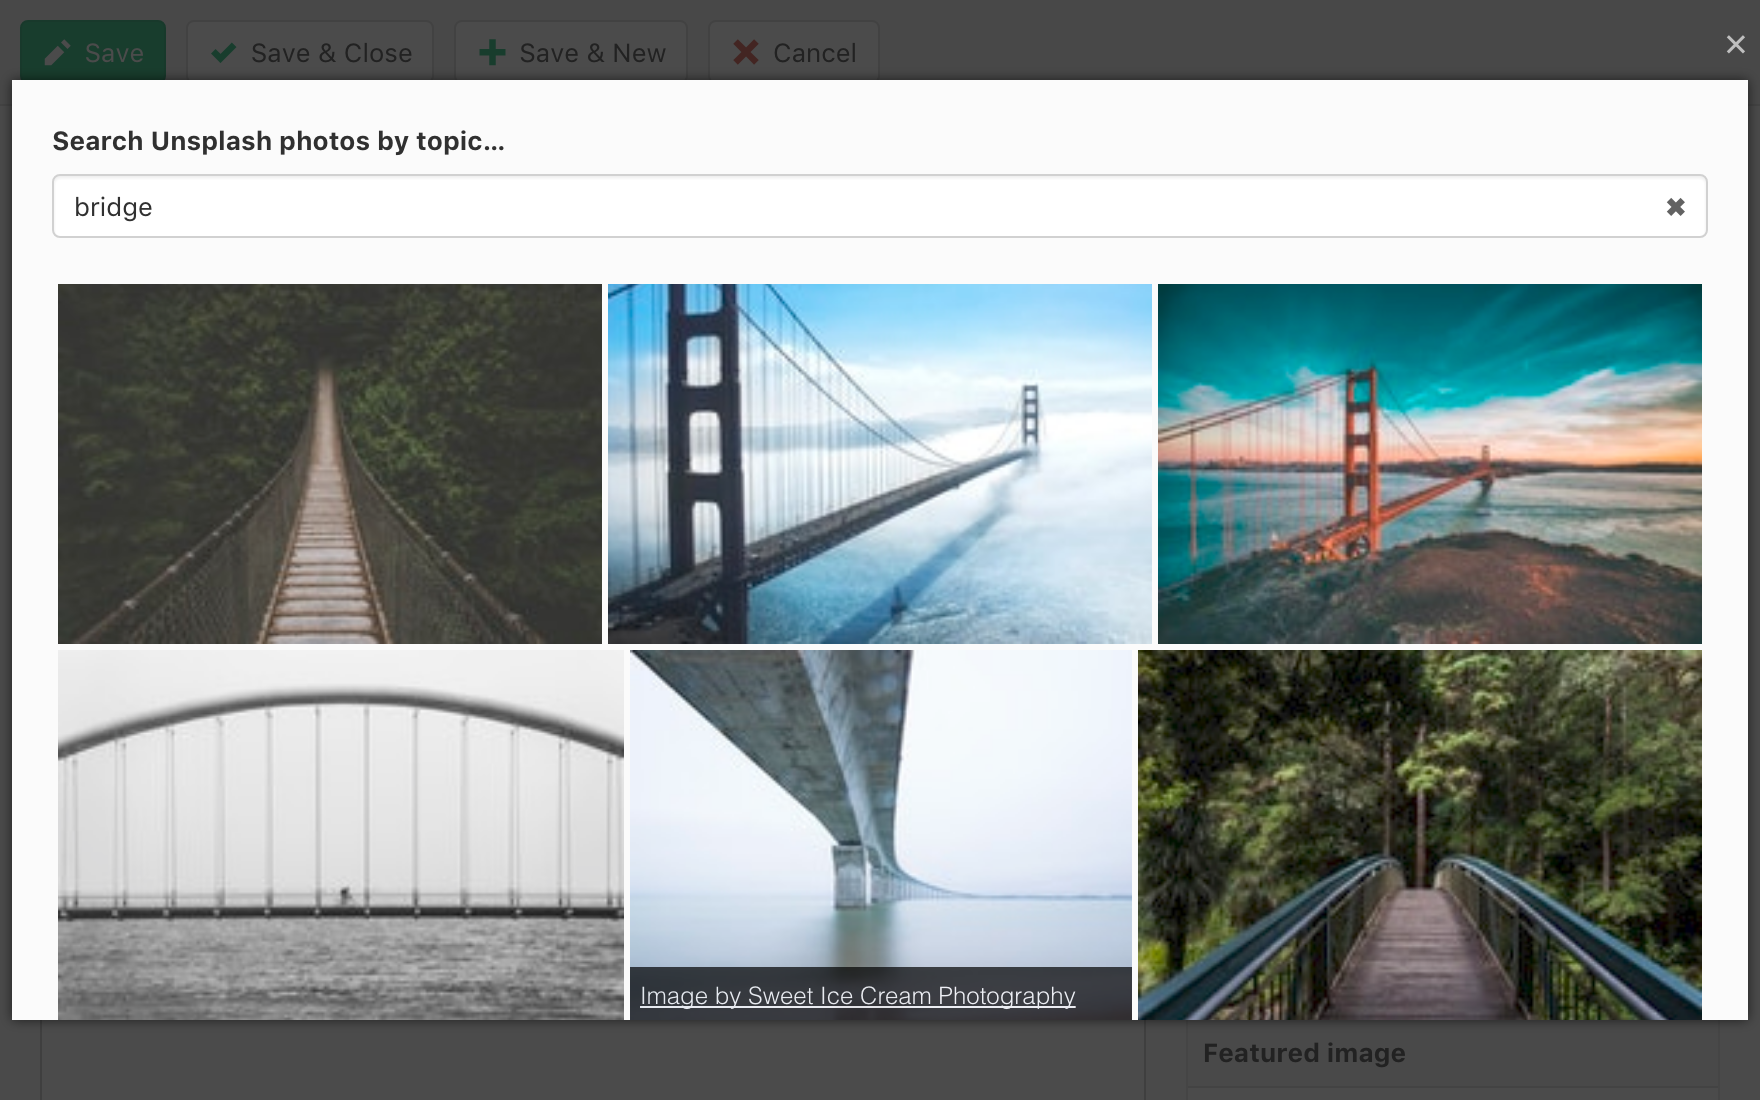Close the Unsplash photo search dialog
The height and width of the screenshot is (1100, 1760).
(1735, 45)
